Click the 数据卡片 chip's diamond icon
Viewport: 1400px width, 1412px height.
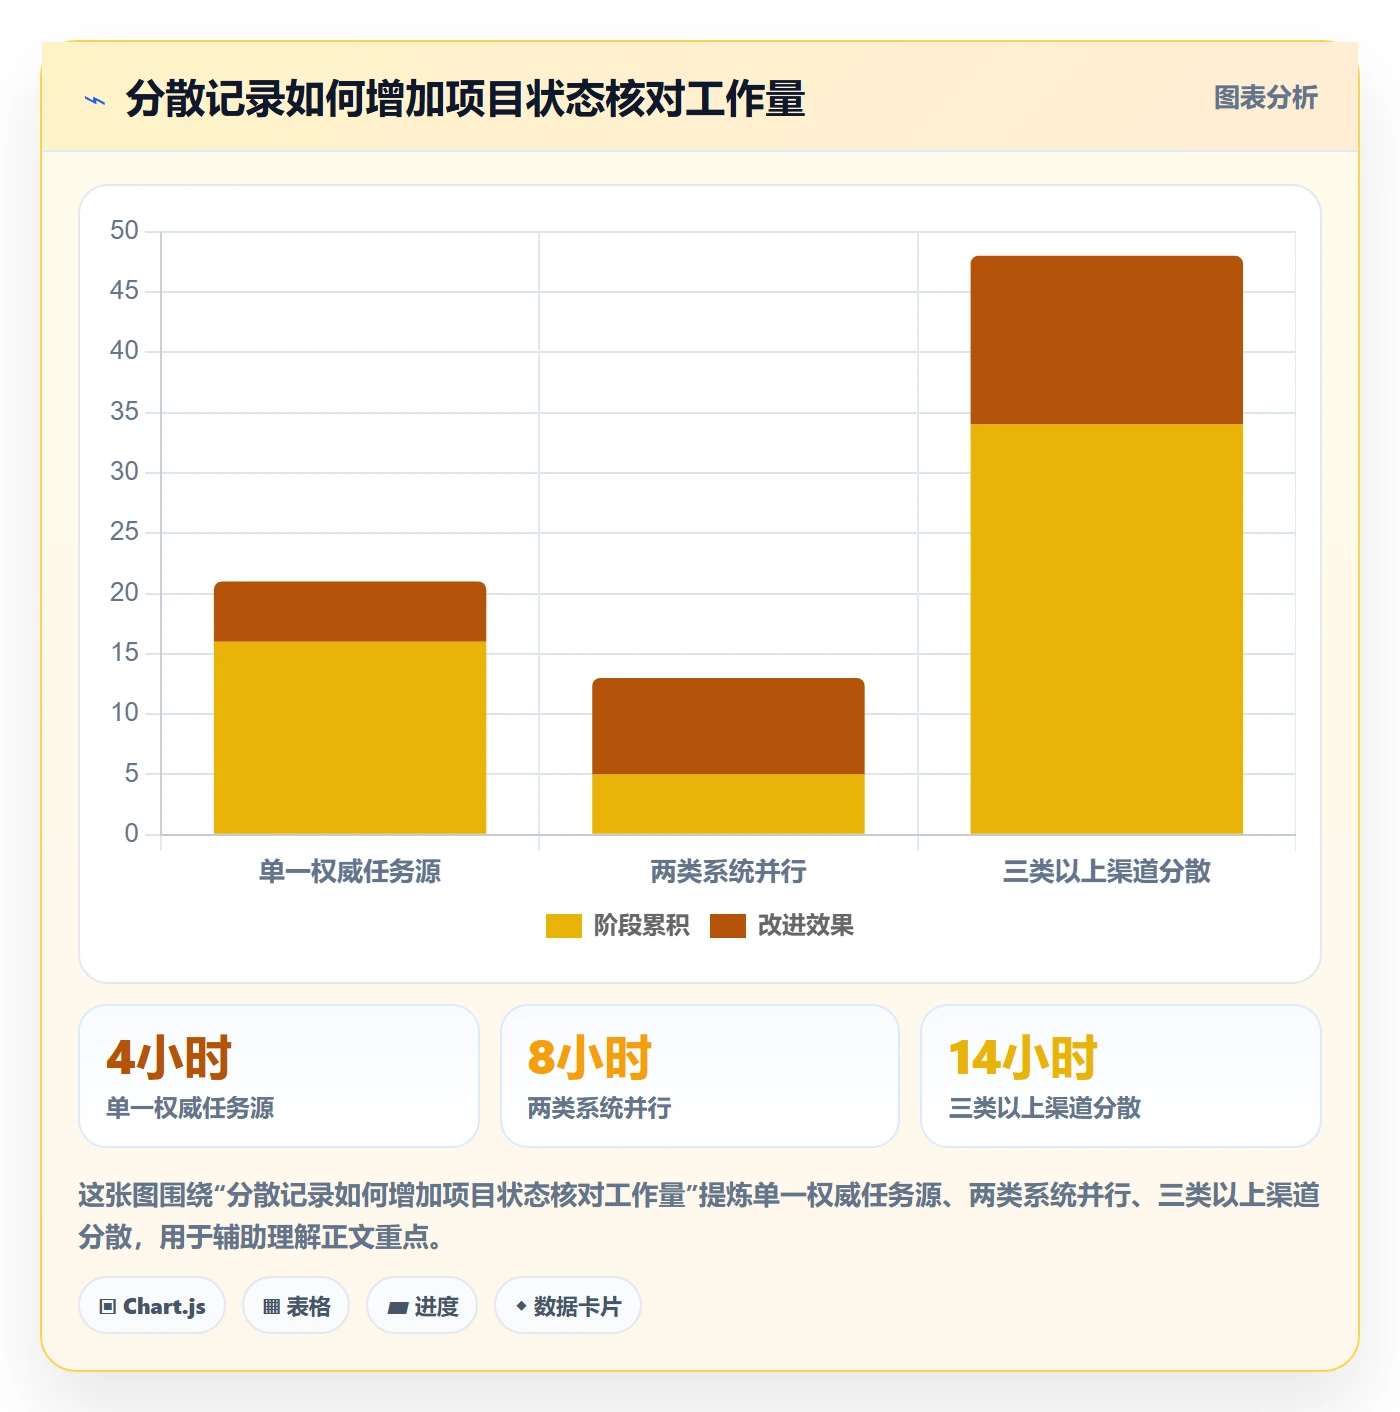pos(521,1306)
